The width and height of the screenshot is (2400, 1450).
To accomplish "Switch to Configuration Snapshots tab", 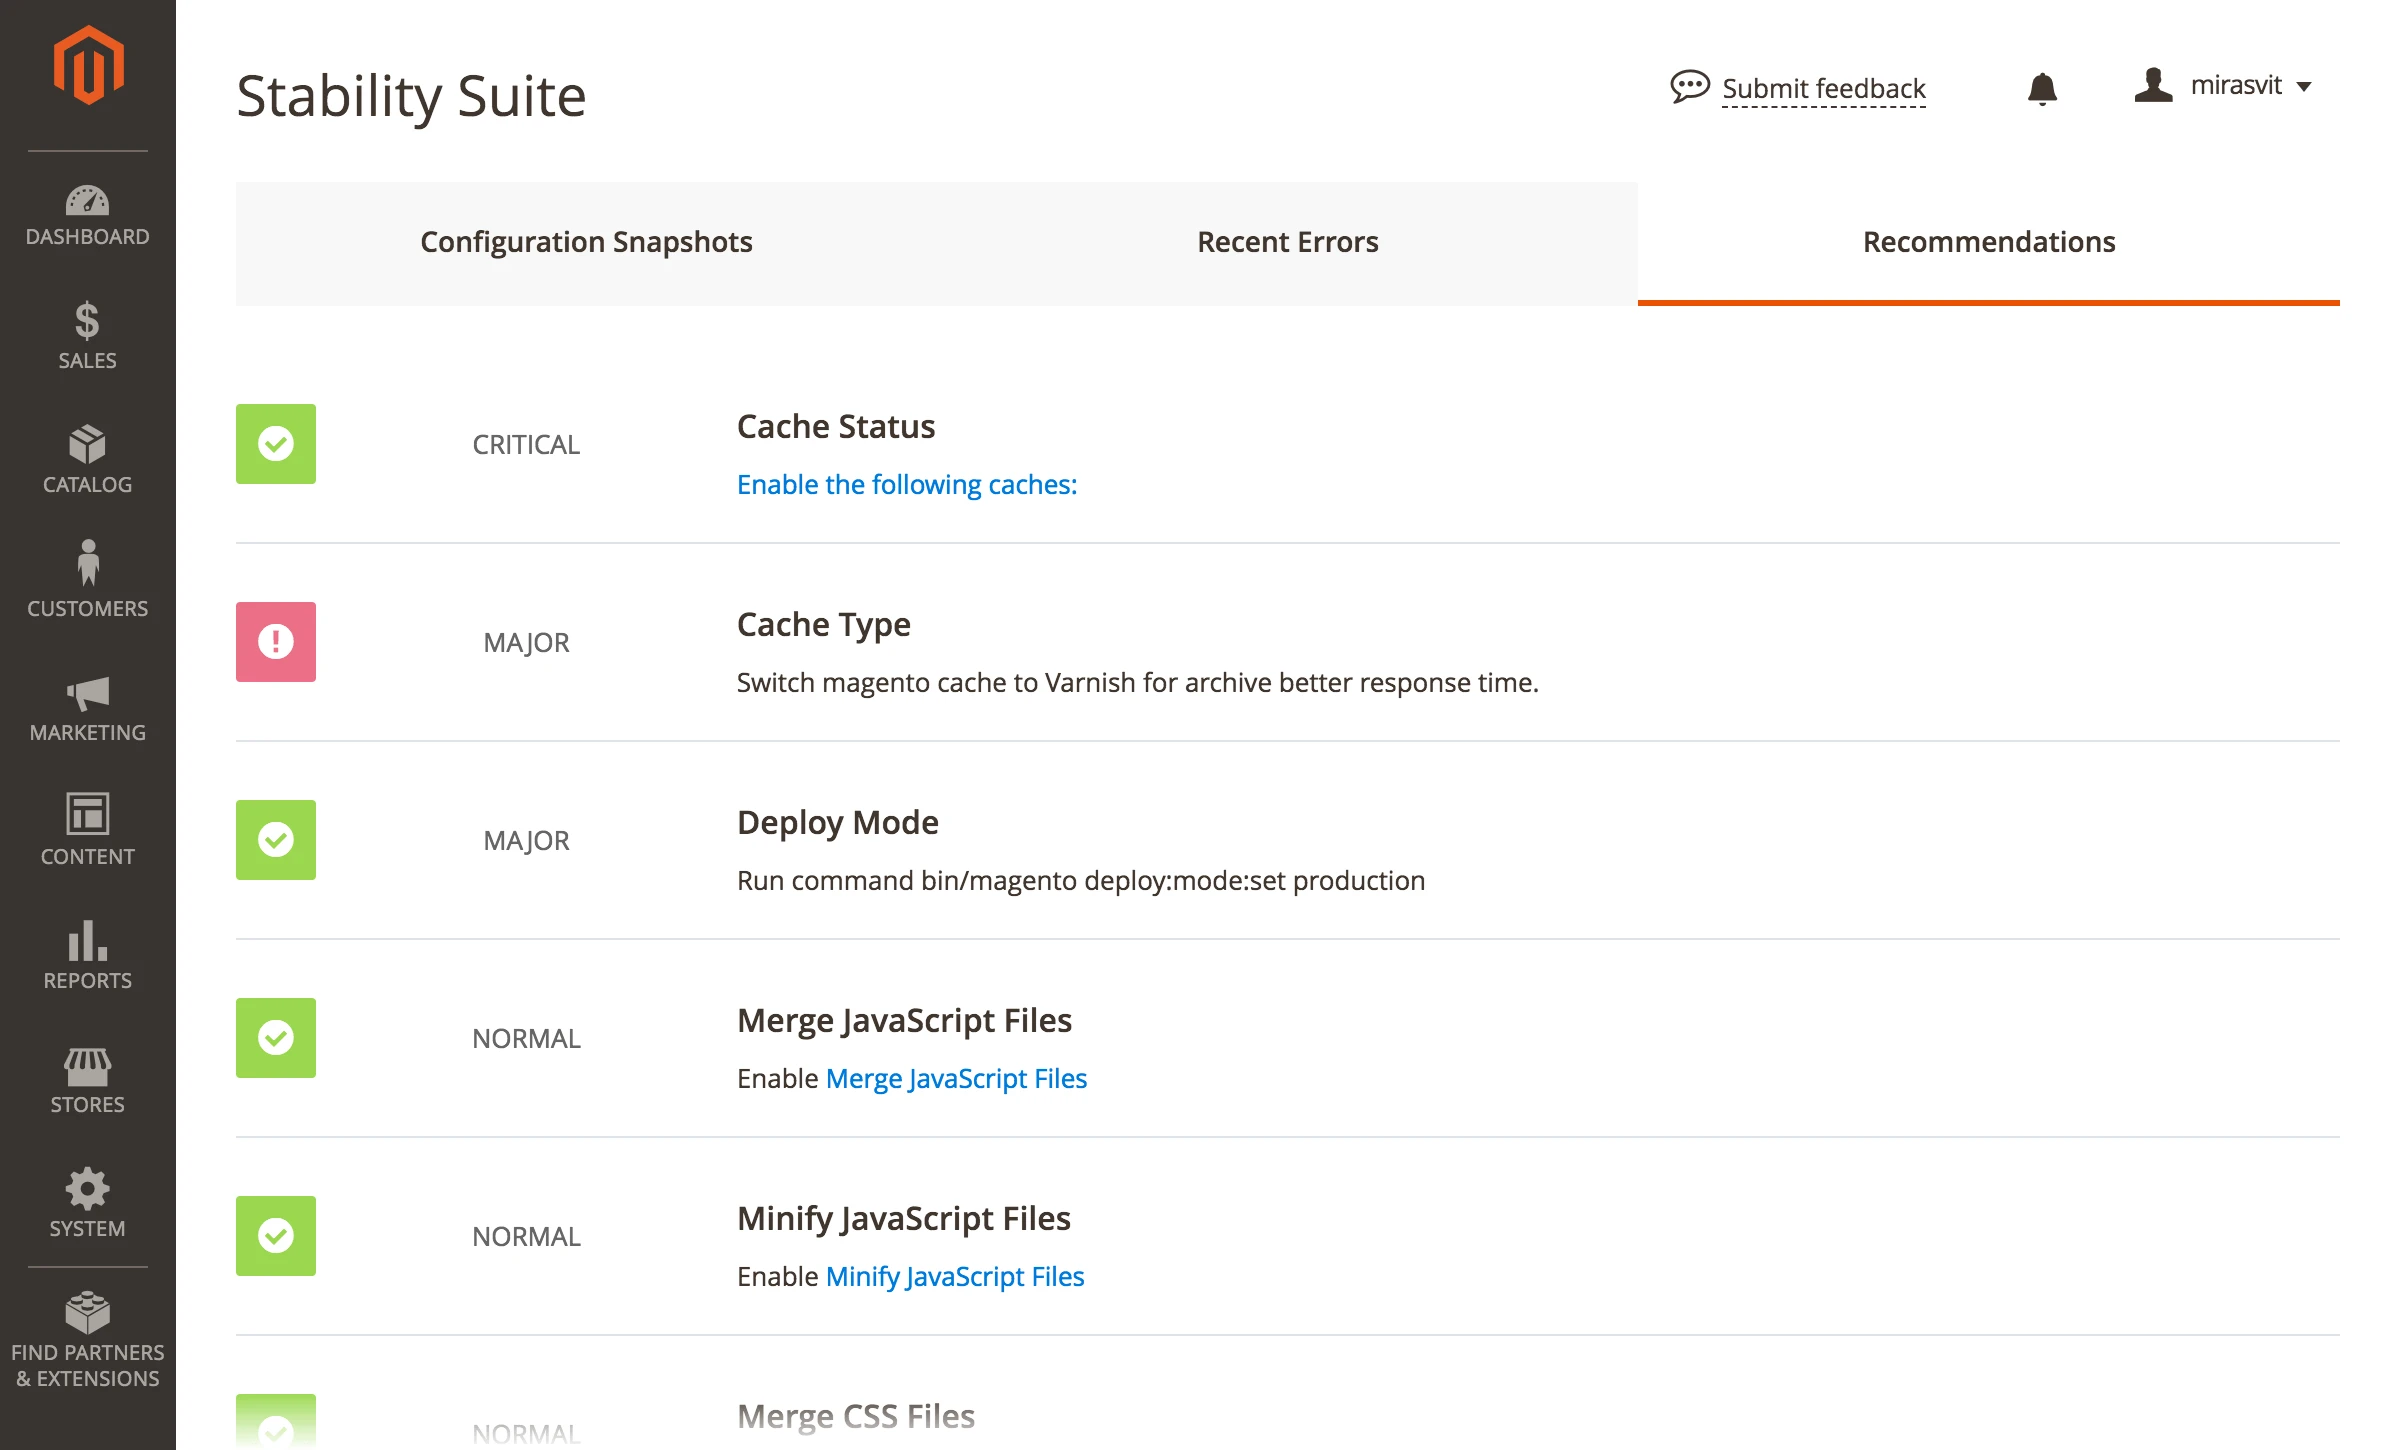I will tap(586, 242).
